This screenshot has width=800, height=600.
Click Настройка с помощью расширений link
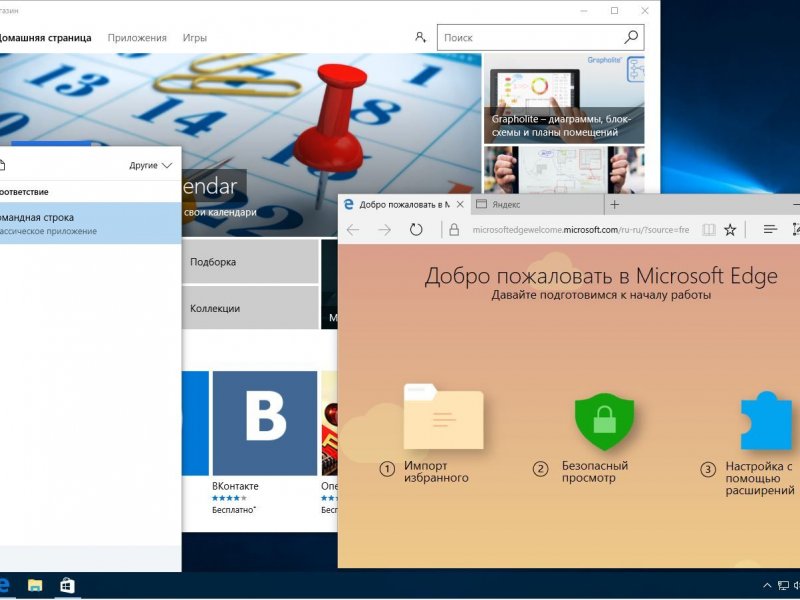(x=760, y=478)
